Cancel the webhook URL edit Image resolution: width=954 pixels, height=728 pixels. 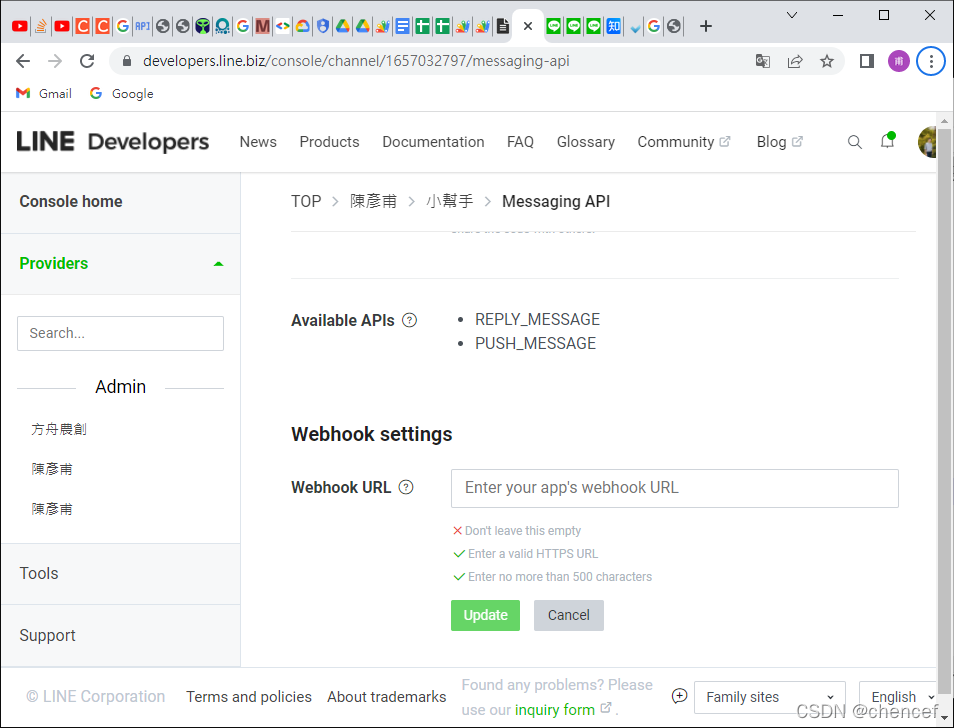click(569, 615)
